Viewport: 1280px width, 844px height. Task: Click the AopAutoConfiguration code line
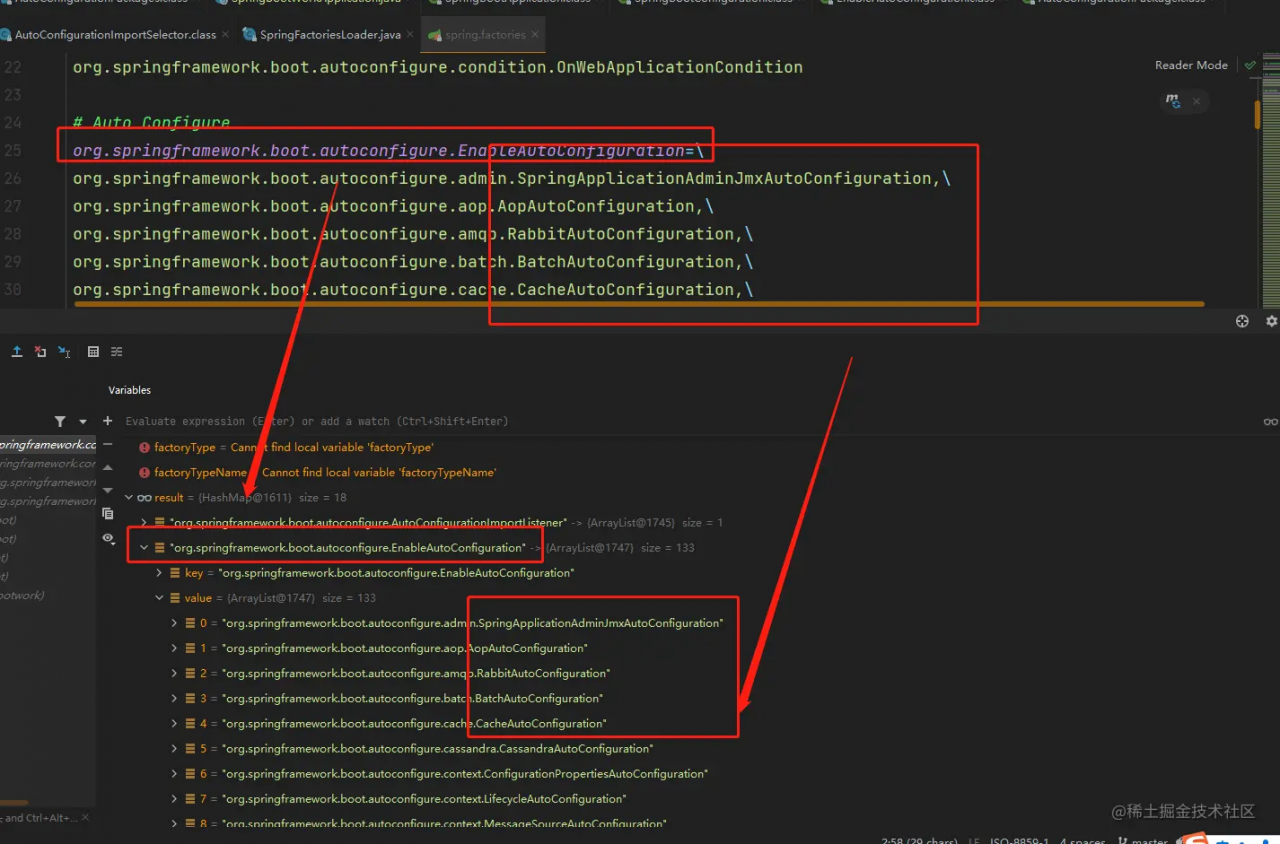(x=393, y=206)
